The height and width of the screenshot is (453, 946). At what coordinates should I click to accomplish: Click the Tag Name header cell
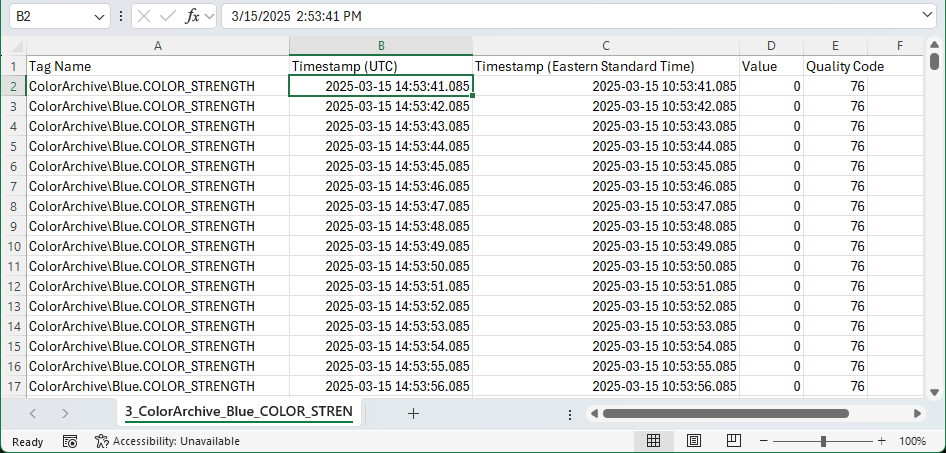(157, 66)
